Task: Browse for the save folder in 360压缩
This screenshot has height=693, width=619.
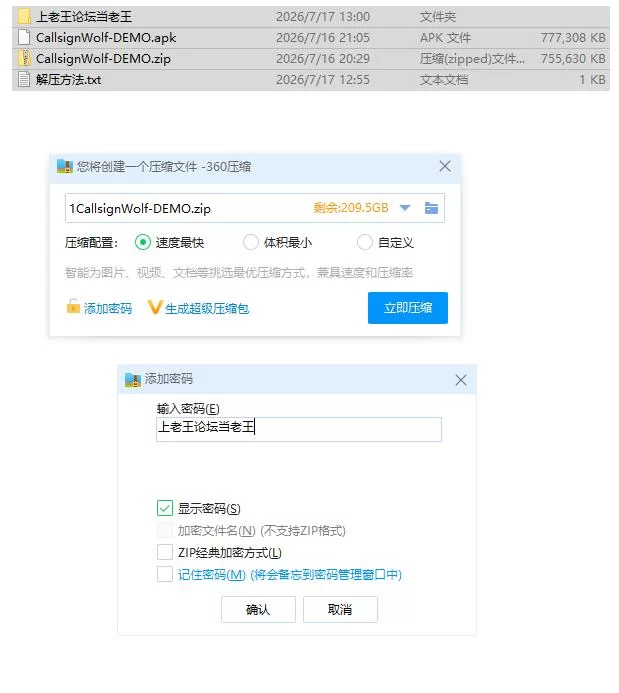Action: click(431, 208)
